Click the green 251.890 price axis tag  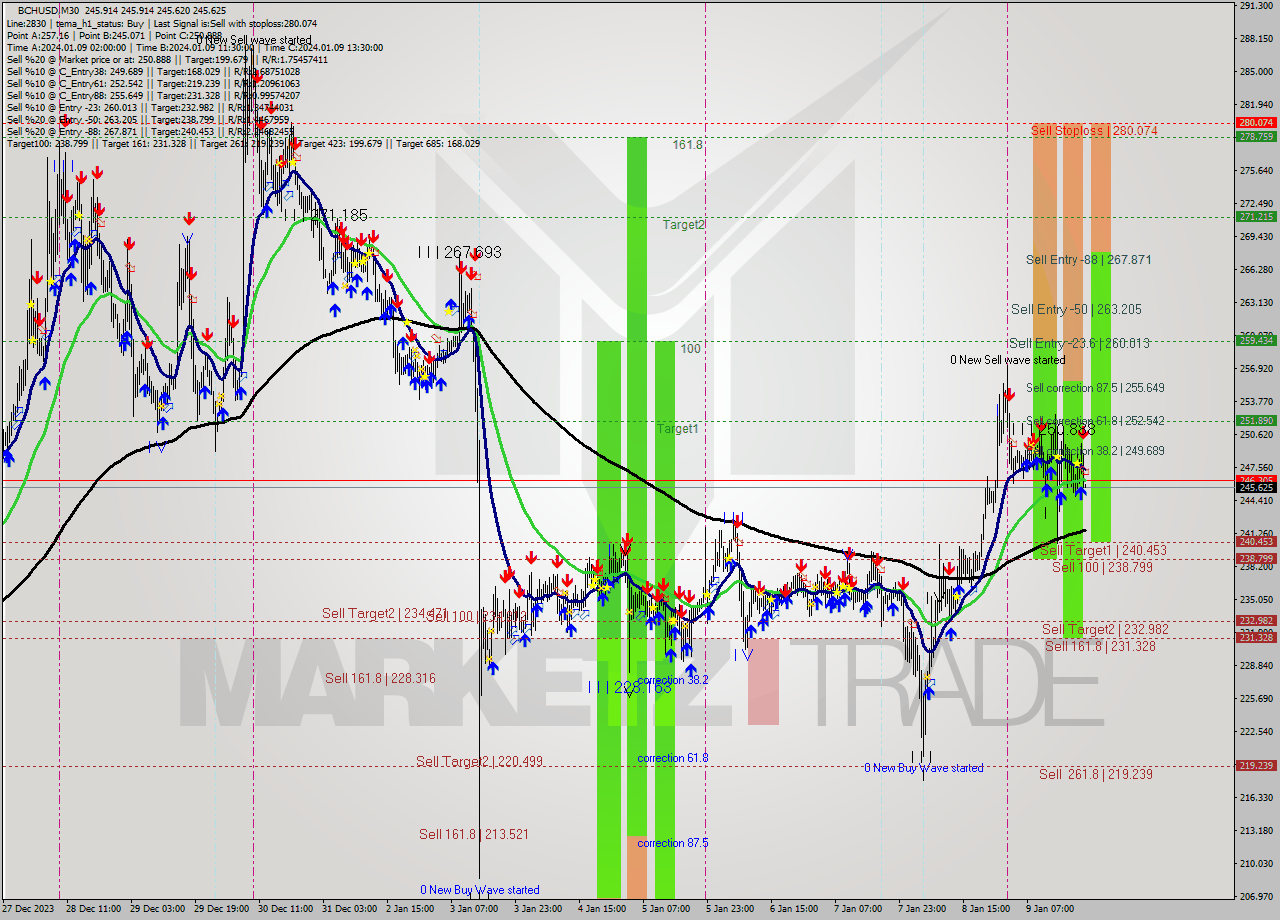coord(1255,421)
